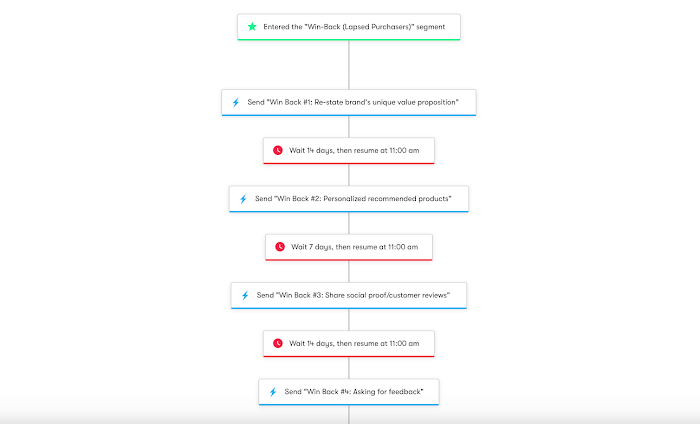Select the Personalized recommended products email step
Screen dimensions: 700x424
tap(349, 199)
